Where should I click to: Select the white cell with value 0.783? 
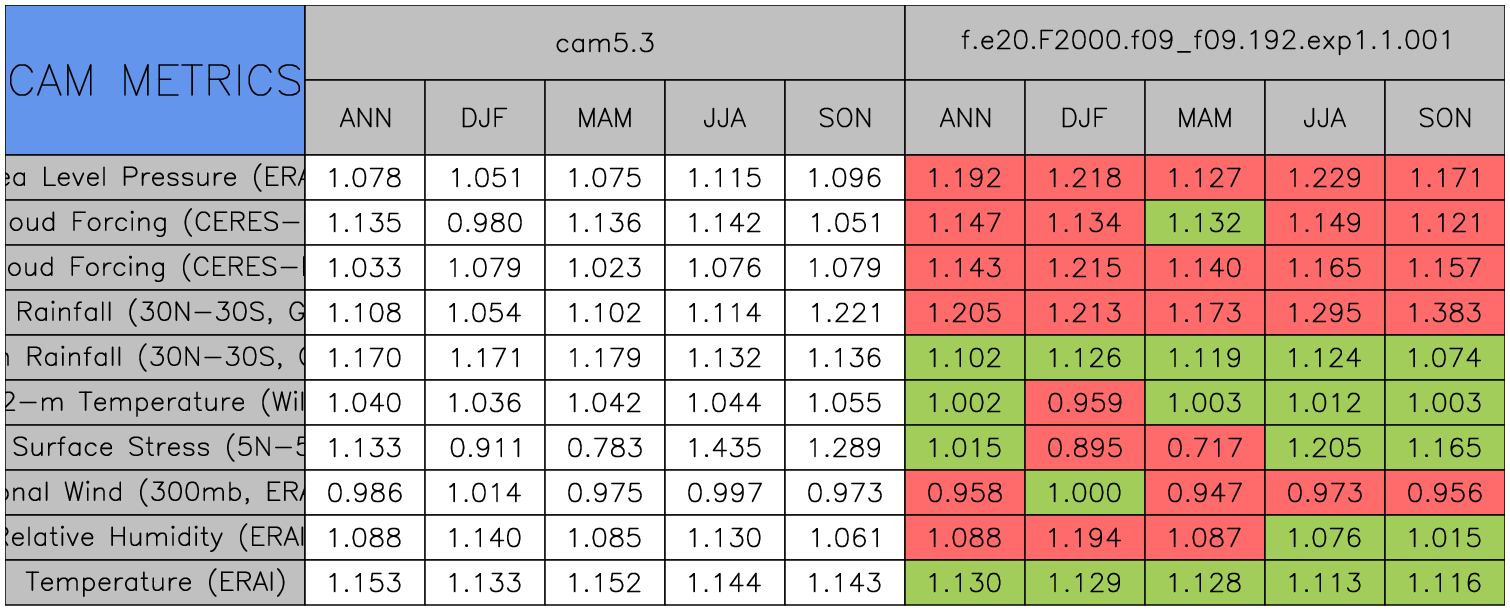tap(604, 447)
